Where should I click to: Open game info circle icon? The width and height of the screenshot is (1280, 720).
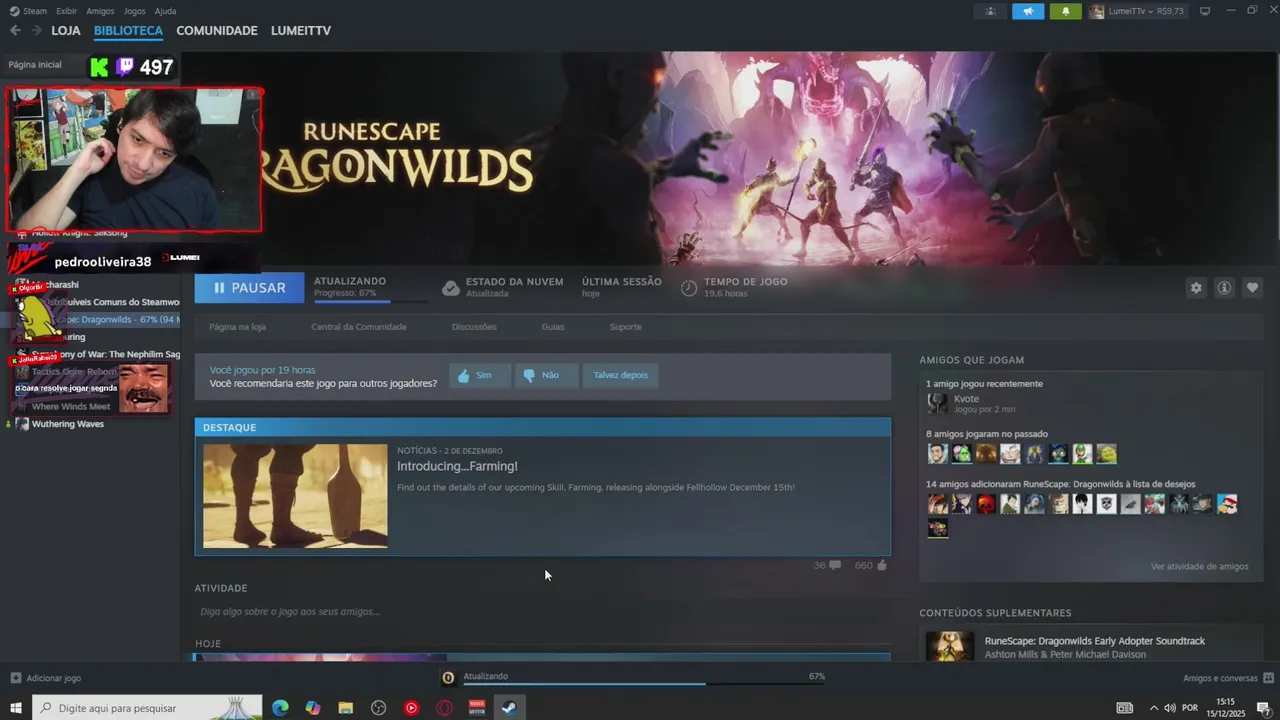pyautogui.click(x=1224, y=288)
